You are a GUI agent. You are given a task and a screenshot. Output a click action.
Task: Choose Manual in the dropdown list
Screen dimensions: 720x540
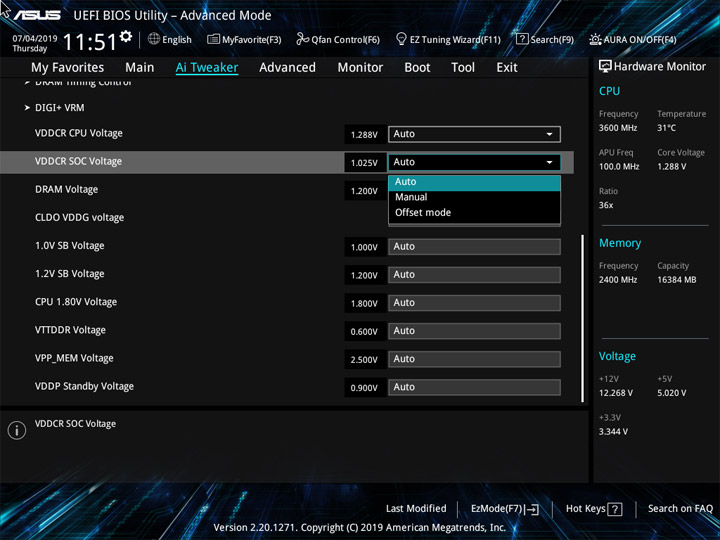pyautogui.click(x=474, y=197)
